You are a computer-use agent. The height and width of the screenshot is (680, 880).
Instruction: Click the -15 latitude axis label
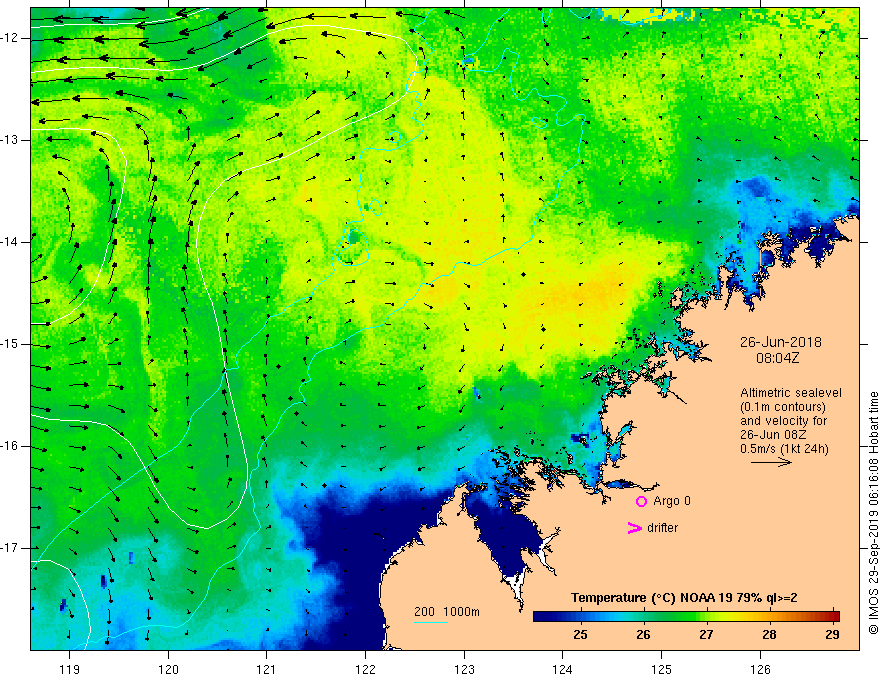coord(11,344)
